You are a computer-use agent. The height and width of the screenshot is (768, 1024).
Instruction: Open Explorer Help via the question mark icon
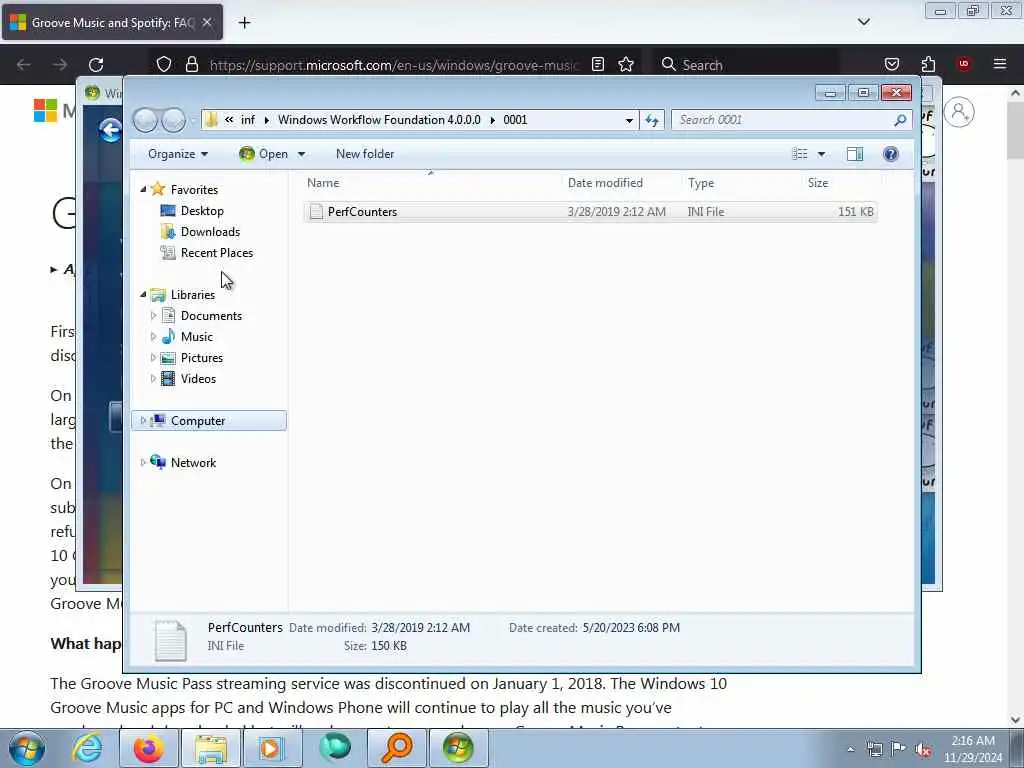coord(891,154)
